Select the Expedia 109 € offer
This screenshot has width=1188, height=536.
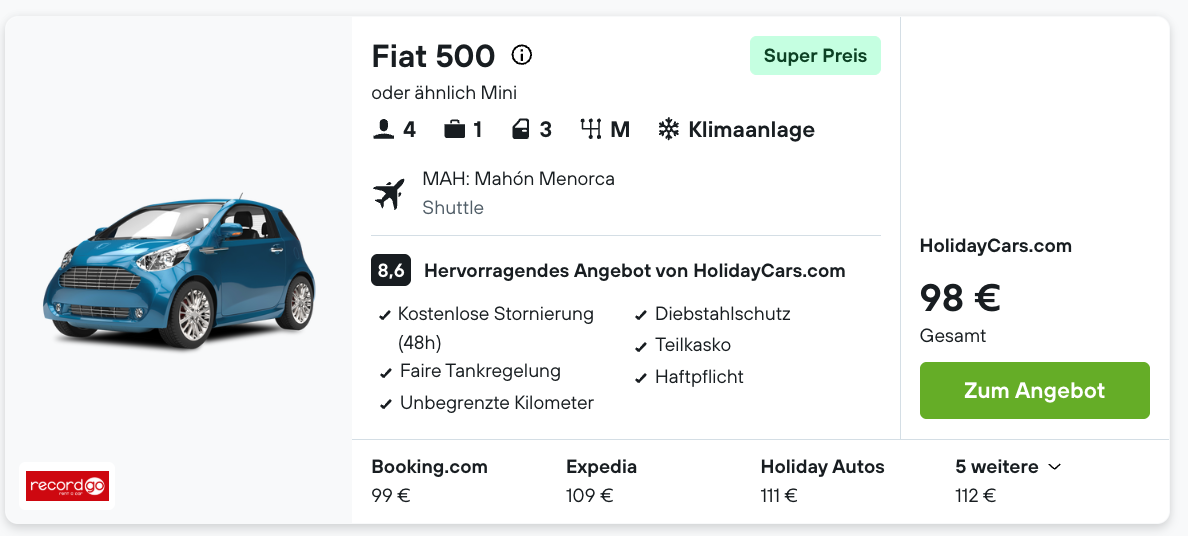click(x=602, y=481)
